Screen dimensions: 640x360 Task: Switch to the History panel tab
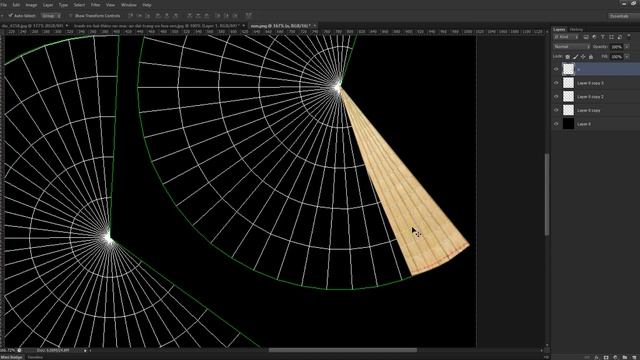576,29
